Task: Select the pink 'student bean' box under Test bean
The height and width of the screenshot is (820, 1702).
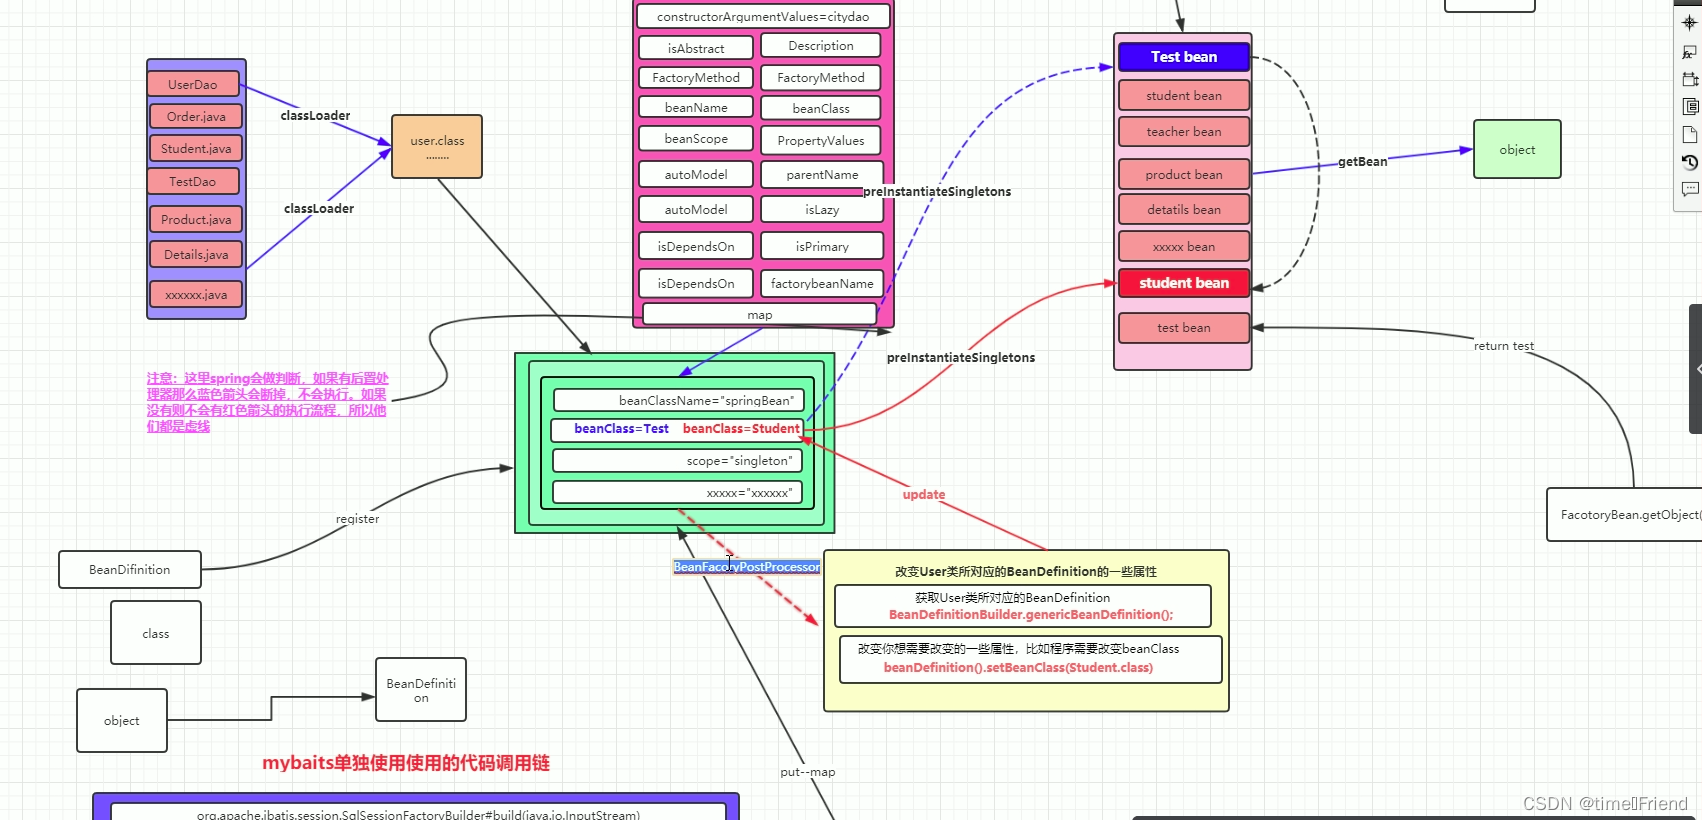Action: click(x=1184, y=96)
